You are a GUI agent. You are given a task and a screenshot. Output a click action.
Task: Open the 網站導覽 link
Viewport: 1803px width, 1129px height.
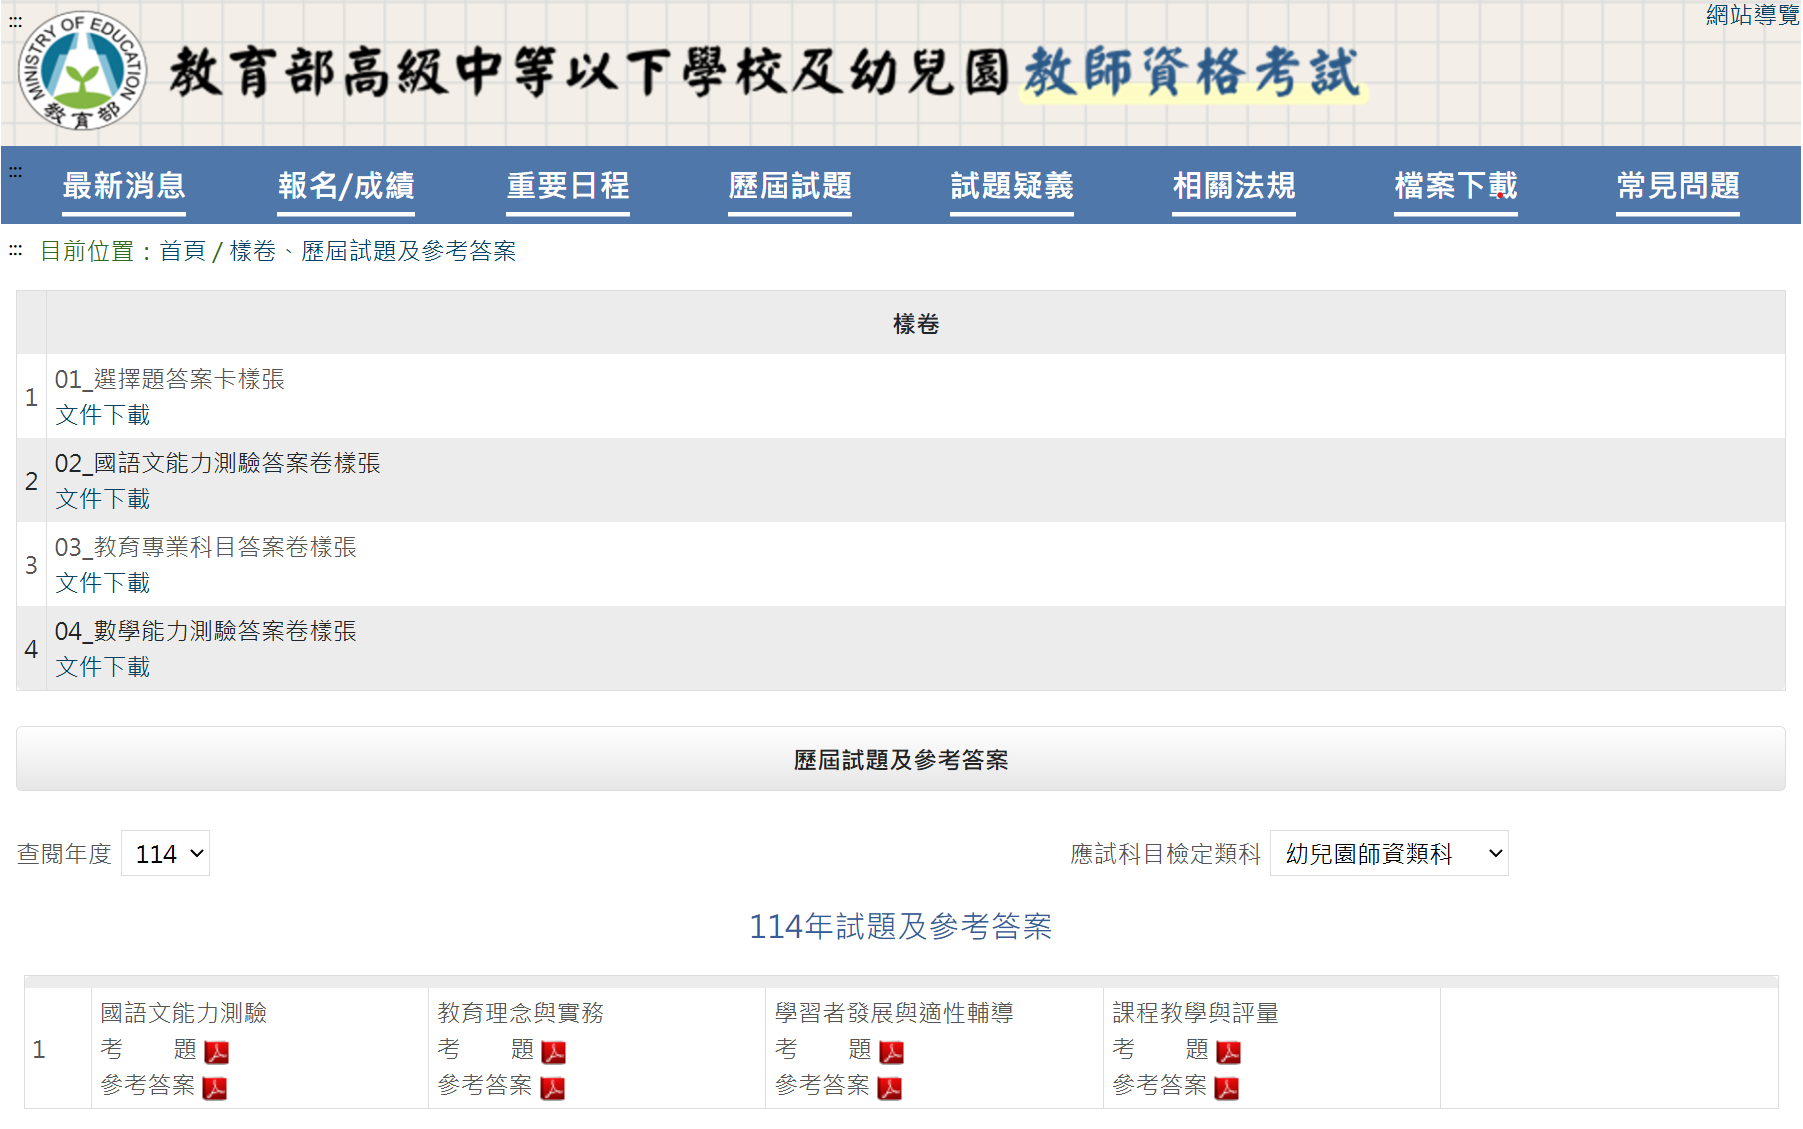tap(1751, 15)
